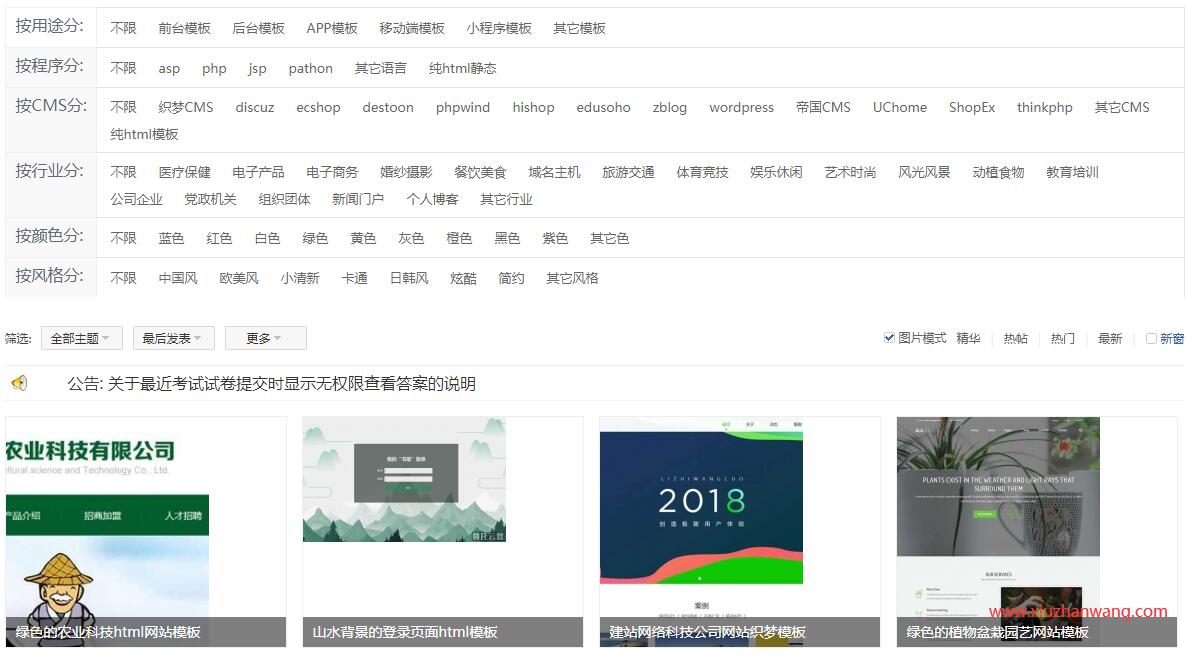Screen dimensions: 1186x658
Task: Select 前台模板 under 按用途分
Action: (184, 28)
